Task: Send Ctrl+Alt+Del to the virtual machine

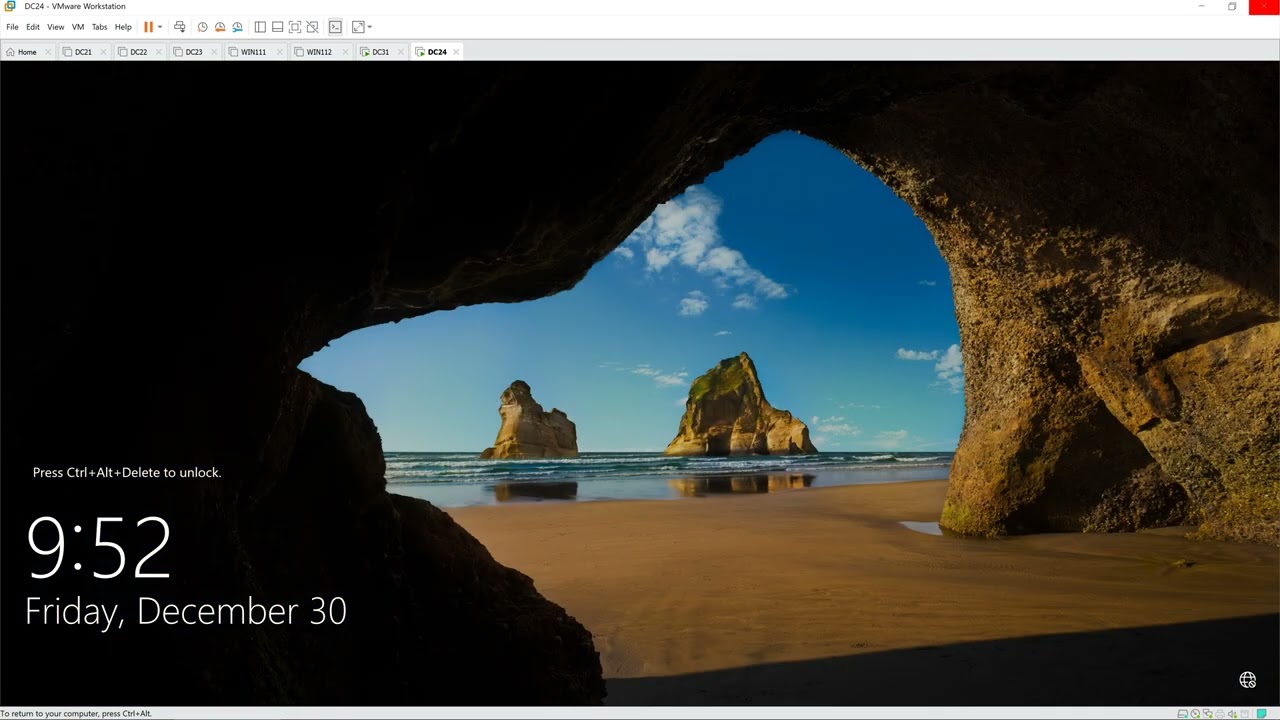Action: 180,27
